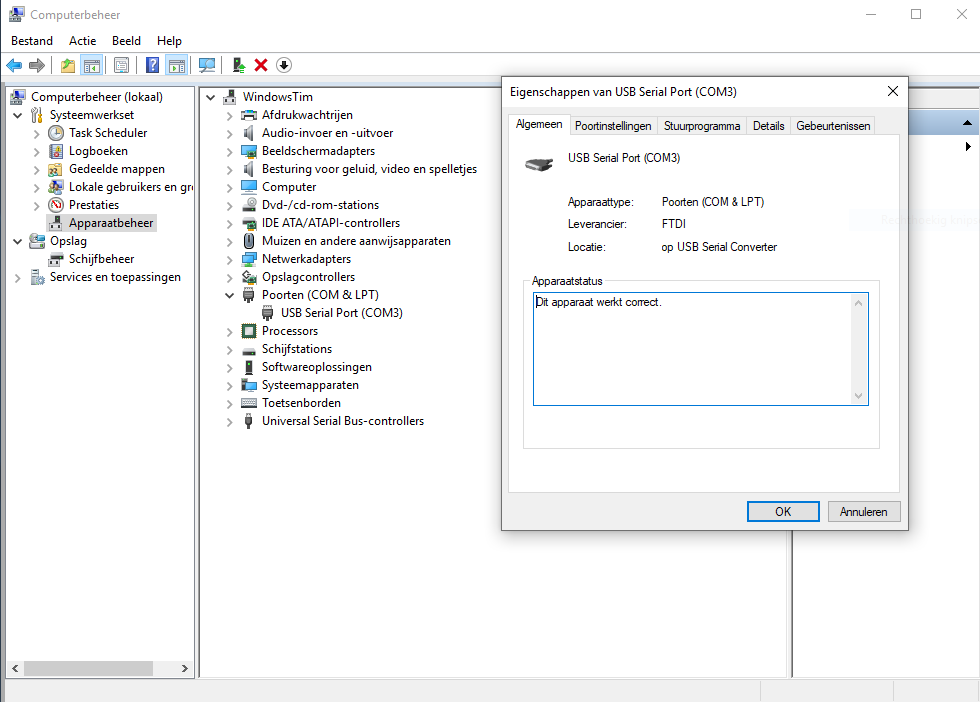Expand IDE ATA/ATAPI-controllers category

click(x=229, y=224)
